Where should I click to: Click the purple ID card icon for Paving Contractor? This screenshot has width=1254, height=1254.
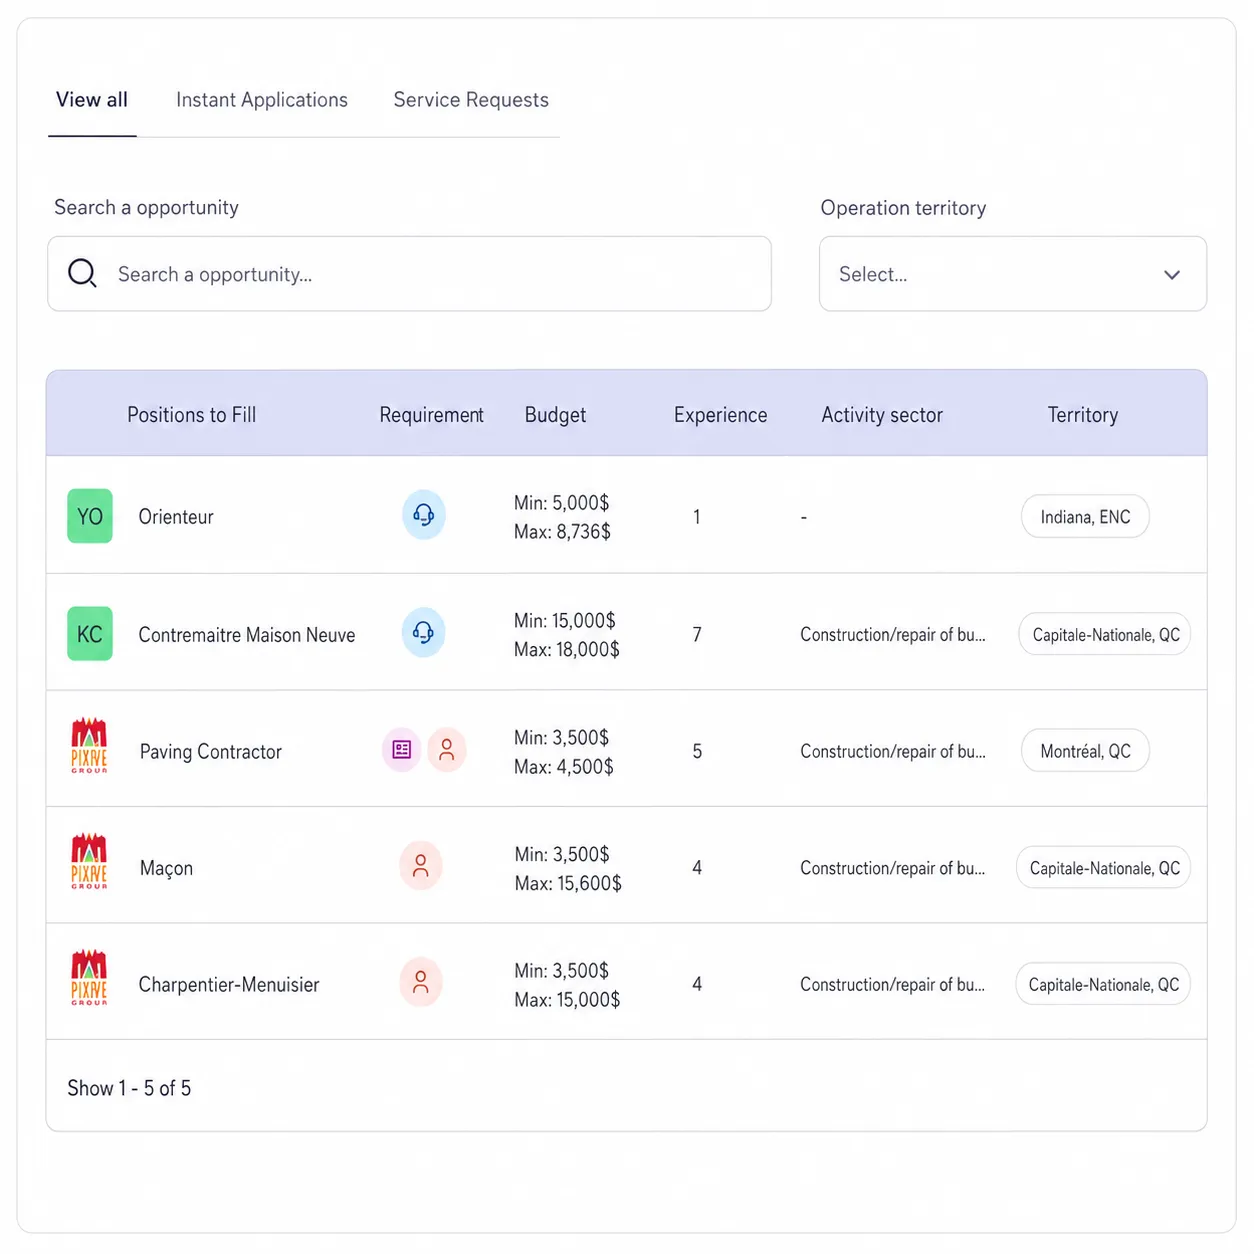[402, 750]
